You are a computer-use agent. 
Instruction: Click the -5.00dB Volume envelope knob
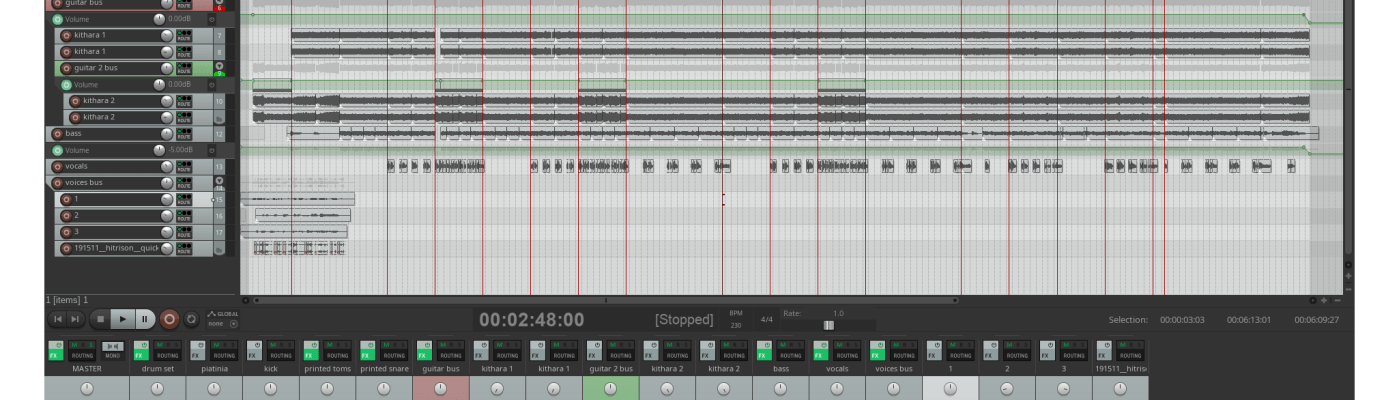[160, 150]
